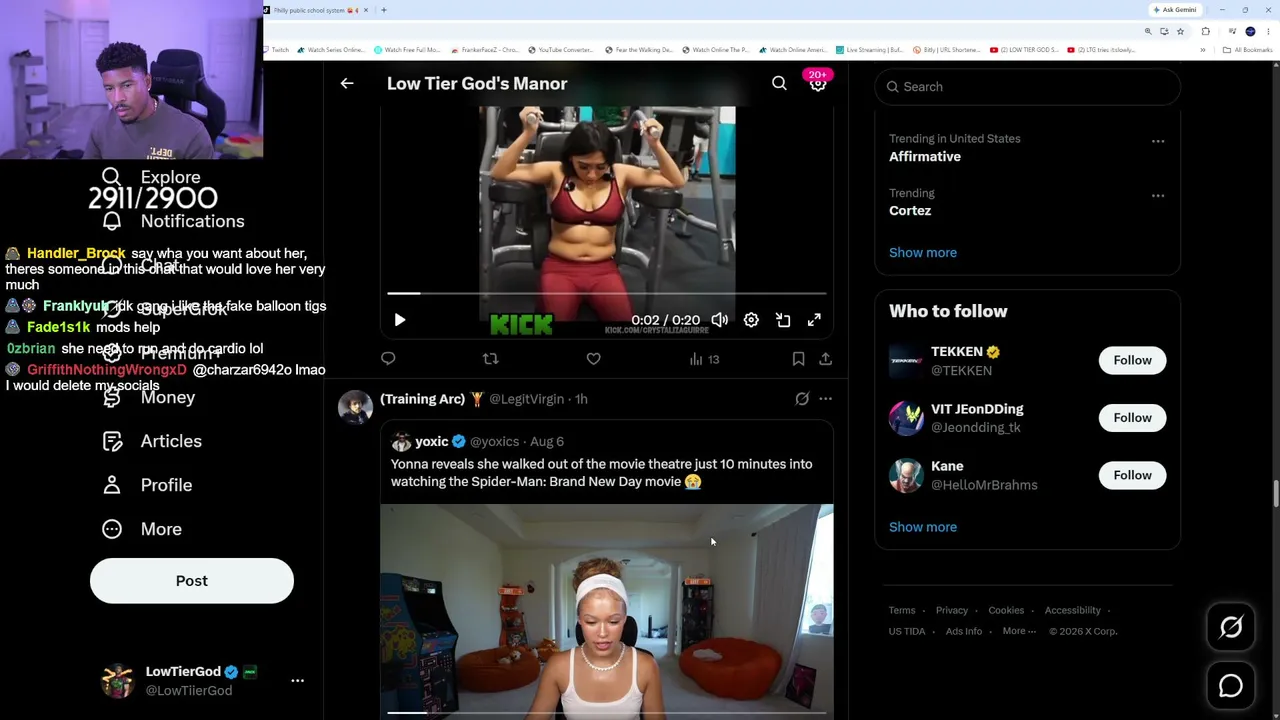Open a new browser tab
The image size is (1280, 720).
[x=384, y=10]
